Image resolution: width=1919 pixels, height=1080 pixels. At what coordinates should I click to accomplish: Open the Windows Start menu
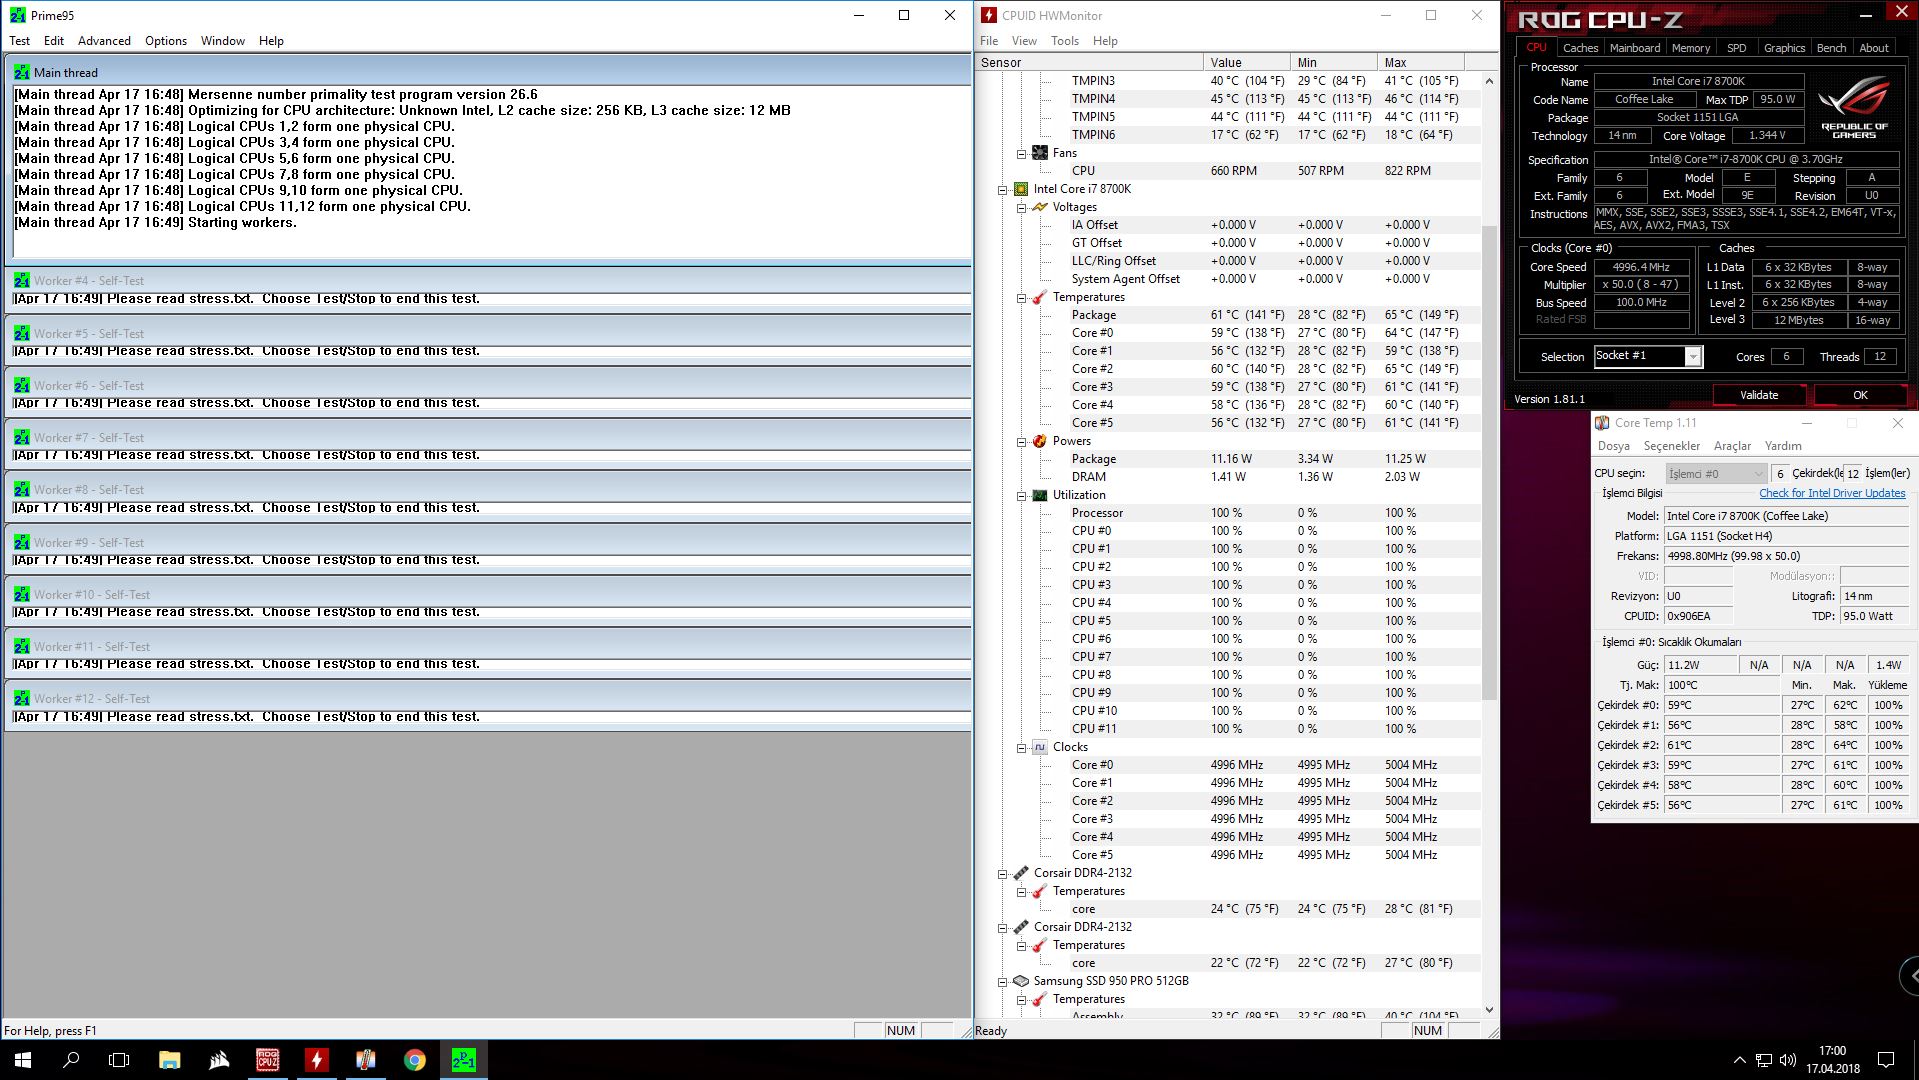[x=23, y=1060]
